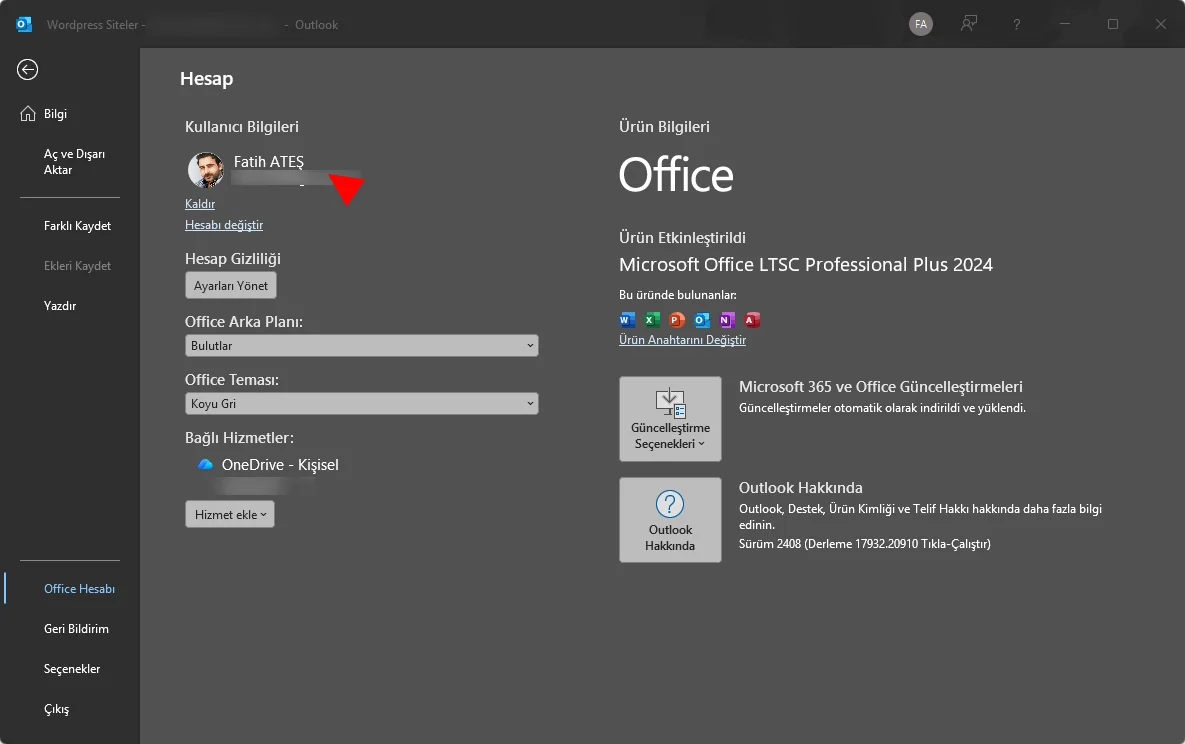
Task: Click Microsoft 365 ve Office Güncelleştirmeleri heading
Action: [880, 386]
